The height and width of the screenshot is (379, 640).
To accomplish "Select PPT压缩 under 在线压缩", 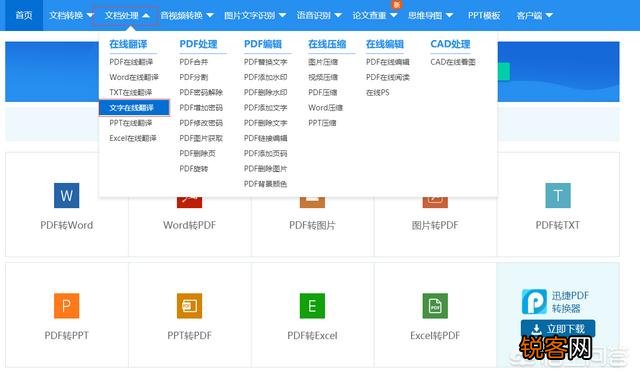I will (x=322, y=123).
